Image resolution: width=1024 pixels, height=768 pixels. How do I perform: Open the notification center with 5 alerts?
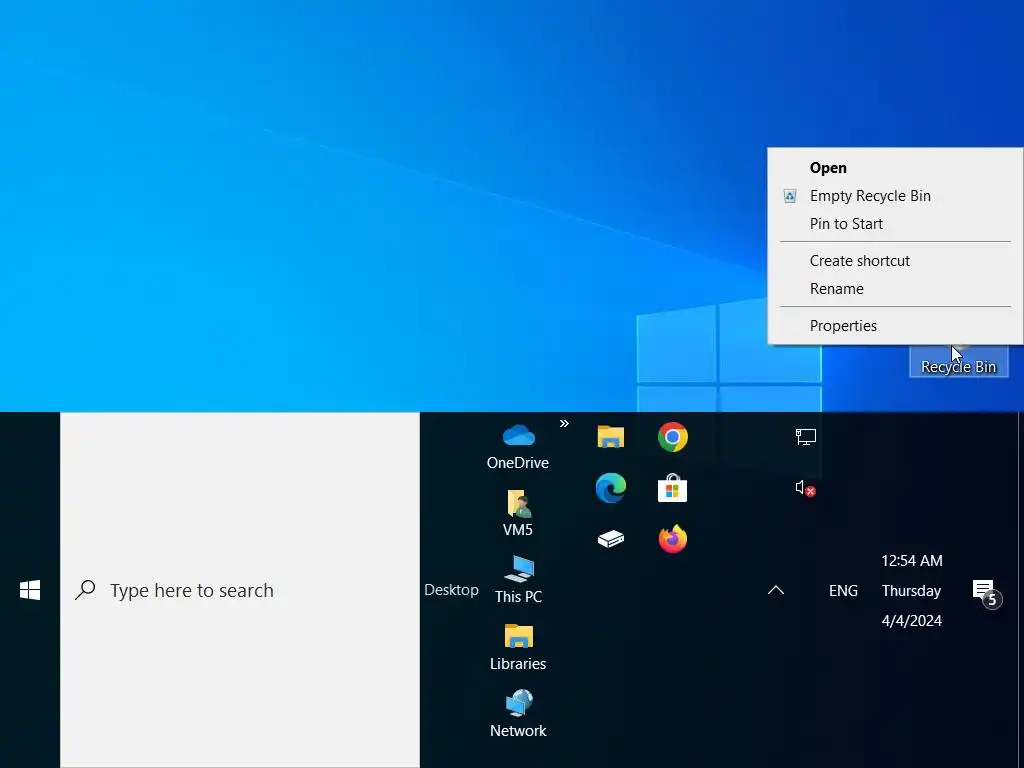click(x=986, y=592)
